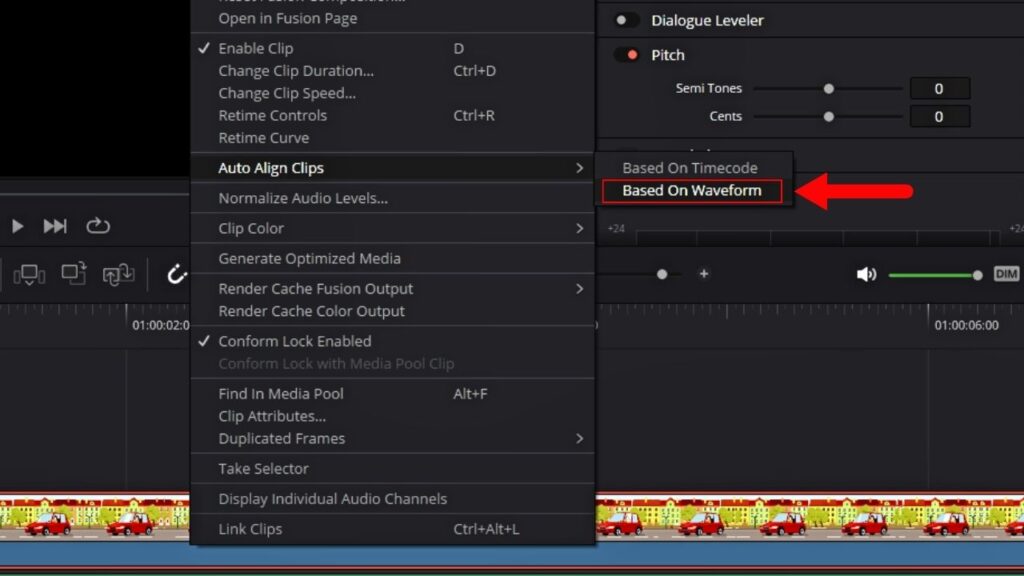Viewport: 1024px width, 576px height.
Task: Select Based On Waveform option
Action: click(x=691, y=189)
